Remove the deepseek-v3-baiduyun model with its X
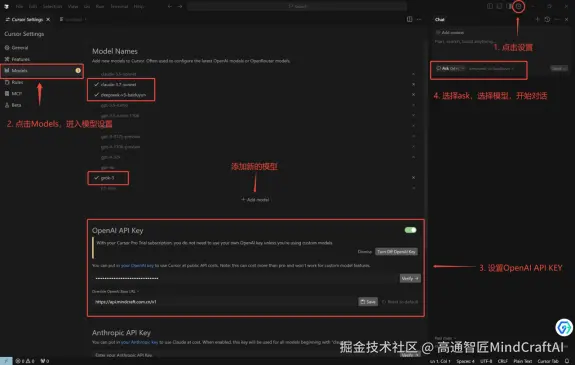Image resolution: width=575 pixels, height=365 pixels. (413, 95)
